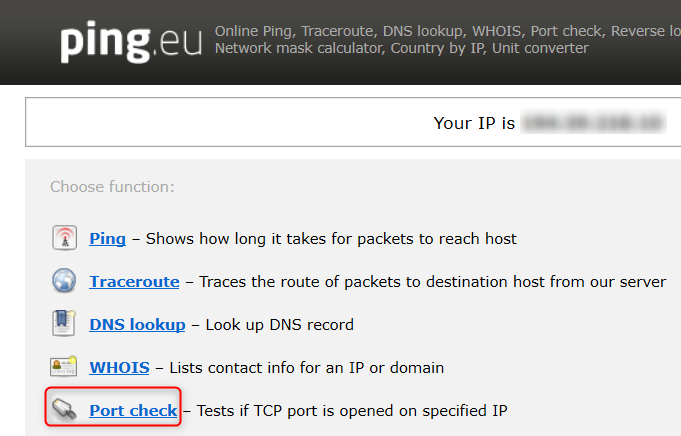681x436 pixels.
Task: Click the Traceroute description about route of packets
Action: 432,282
